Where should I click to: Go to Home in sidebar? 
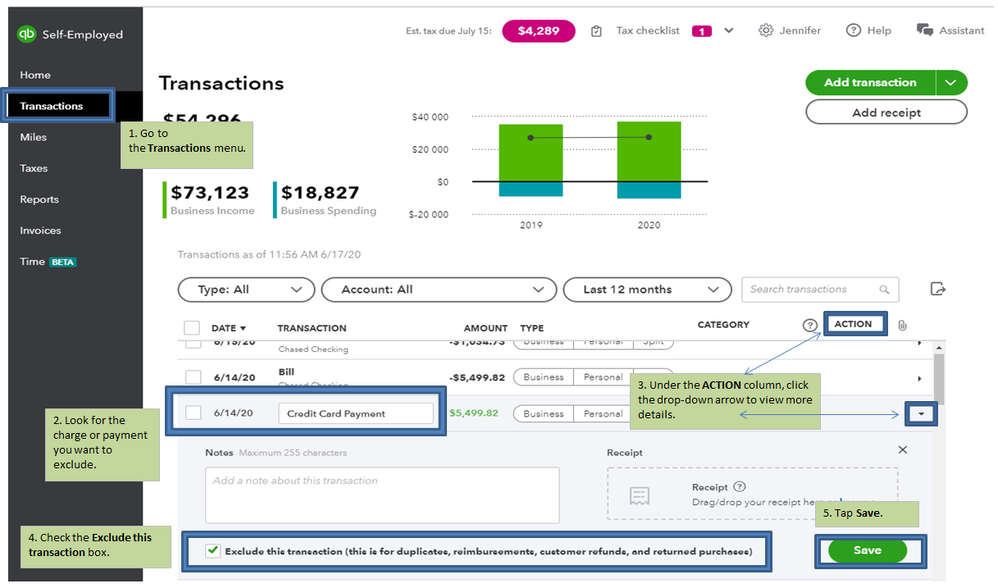tap(35, 75)
